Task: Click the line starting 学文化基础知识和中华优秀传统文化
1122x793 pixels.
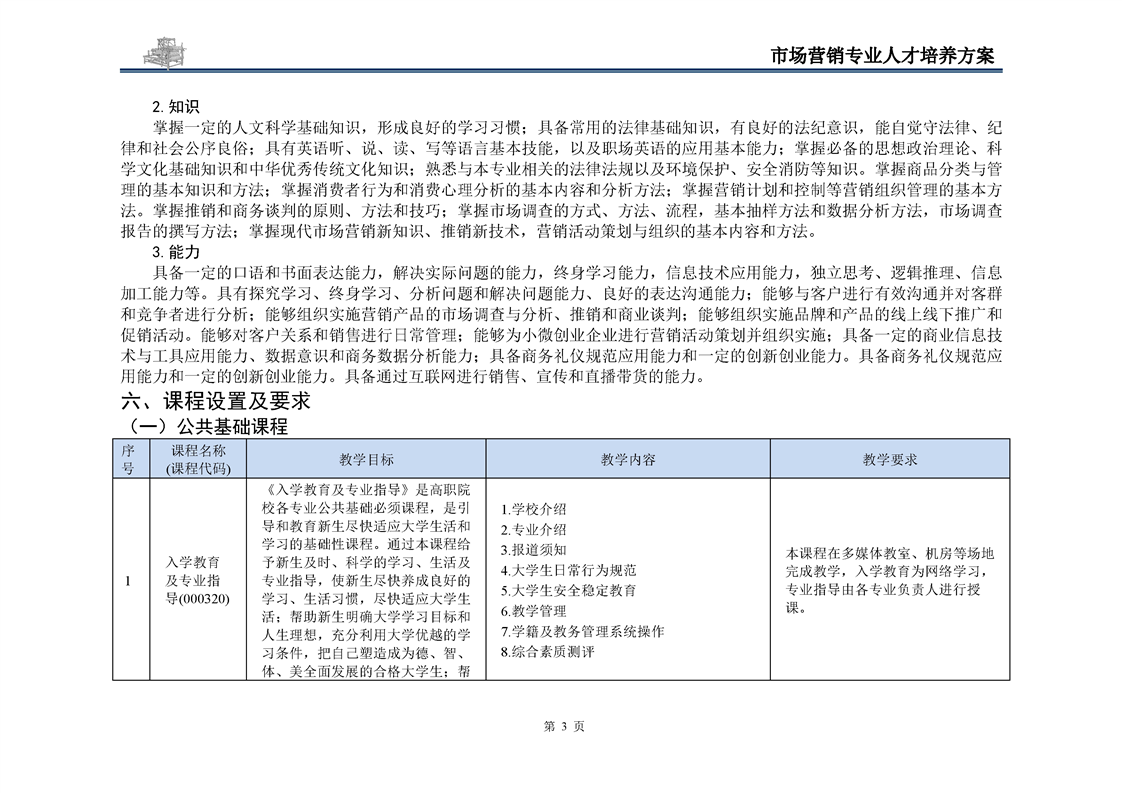Action: [562, 170]
